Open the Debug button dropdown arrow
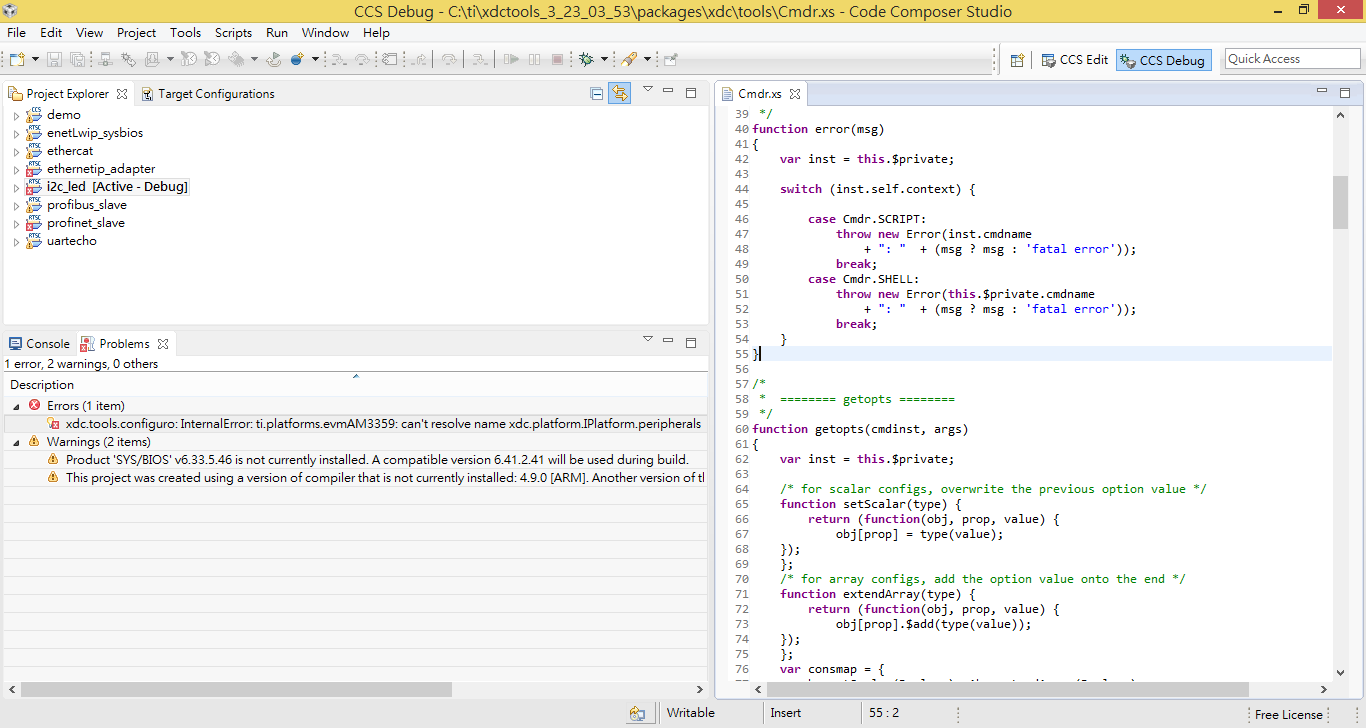Viewport: 1366px width, 728px height. tap(604, 60)
